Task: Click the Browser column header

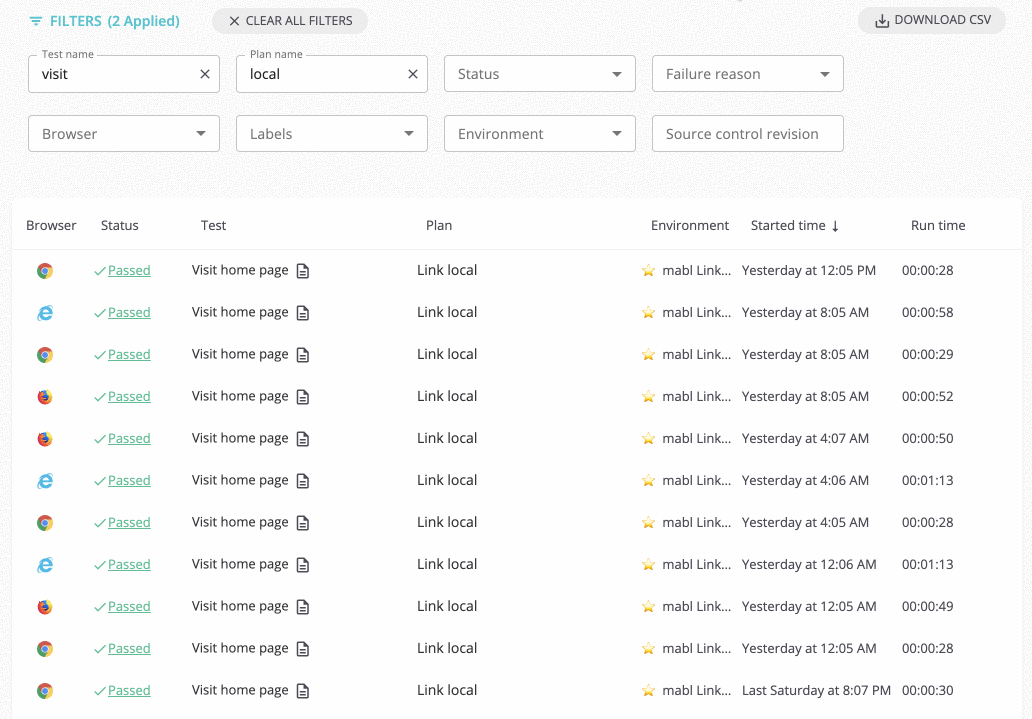Action: click(51, 226)
